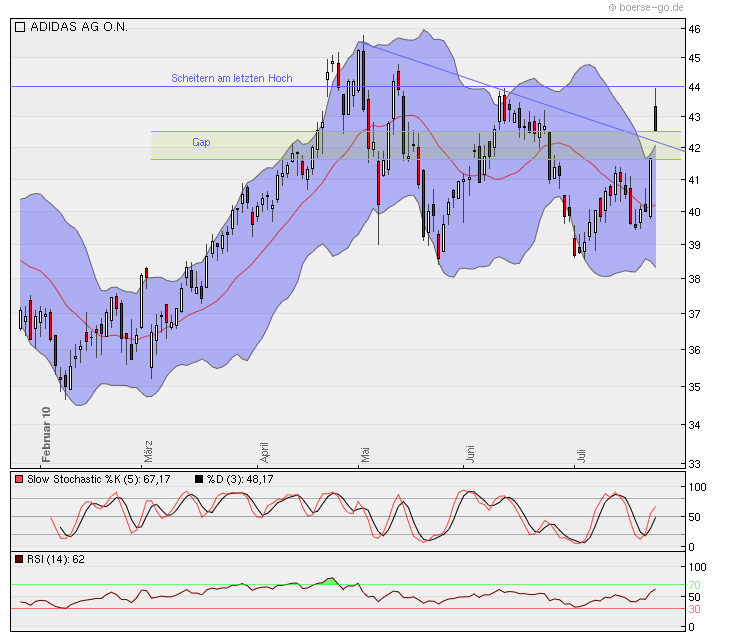Image resolution: width=730 pixels, height=641 pixels.
Task: Click the dark red RSI (14) legend square
Action: click(x=20, y=559)
